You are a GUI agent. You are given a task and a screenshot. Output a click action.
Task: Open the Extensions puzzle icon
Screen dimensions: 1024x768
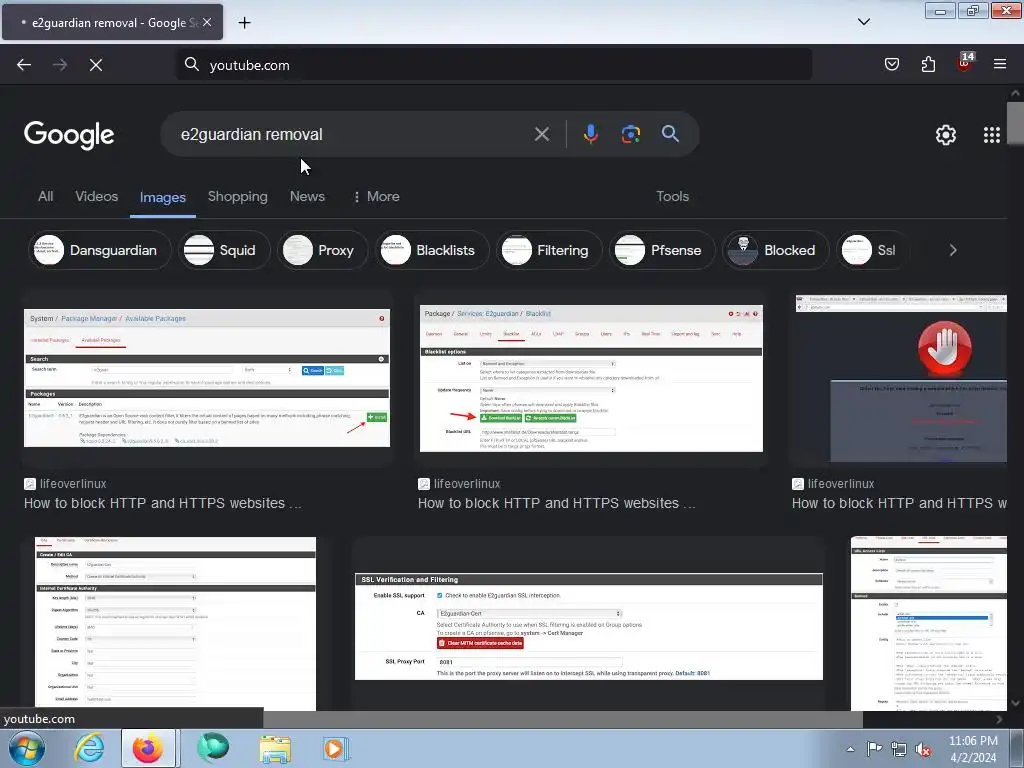coord(928,64)
